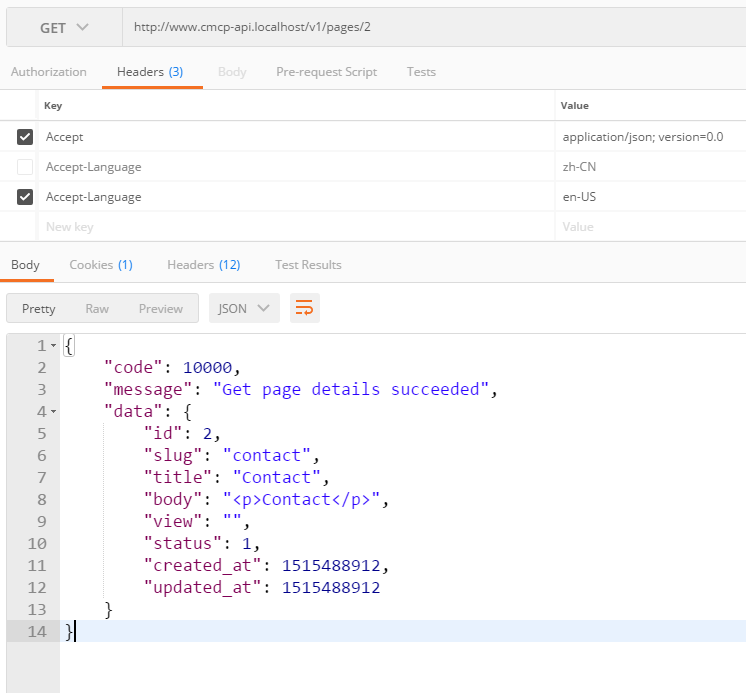The width and height of the screenshot is (746, 693).
Task: Toggle the word wrap icon
Action: tap(305, 308)
